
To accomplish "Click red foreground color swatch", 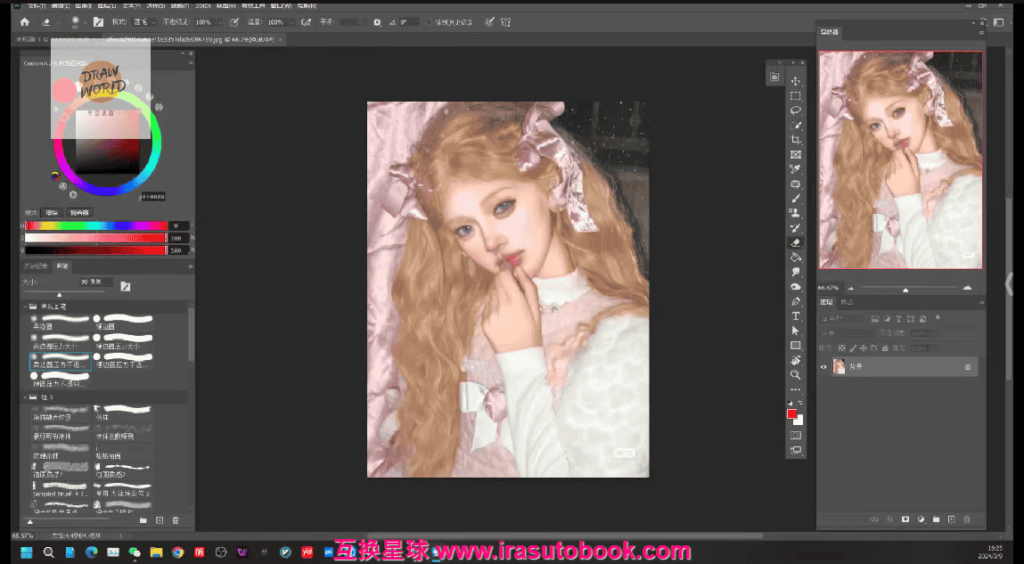I will [x=792, y=414].
